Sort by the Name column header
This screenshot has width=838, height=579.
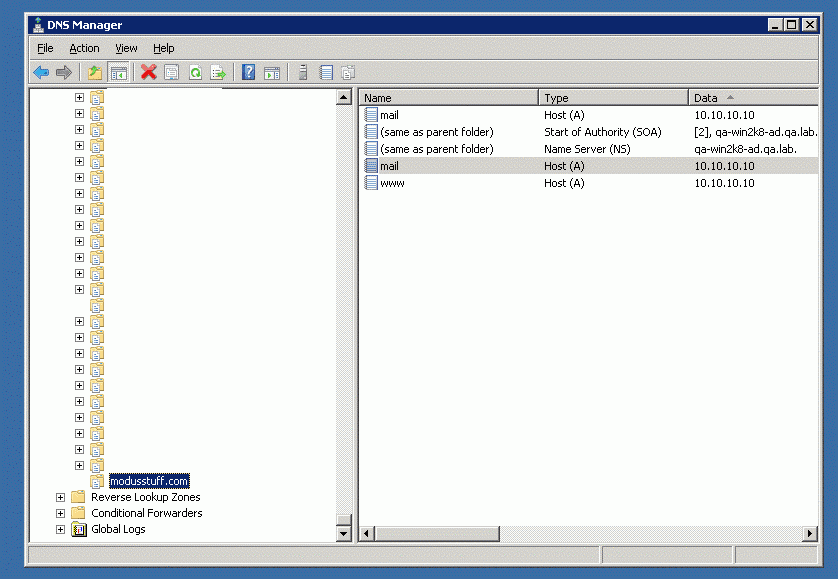click(x=448, y=98)
